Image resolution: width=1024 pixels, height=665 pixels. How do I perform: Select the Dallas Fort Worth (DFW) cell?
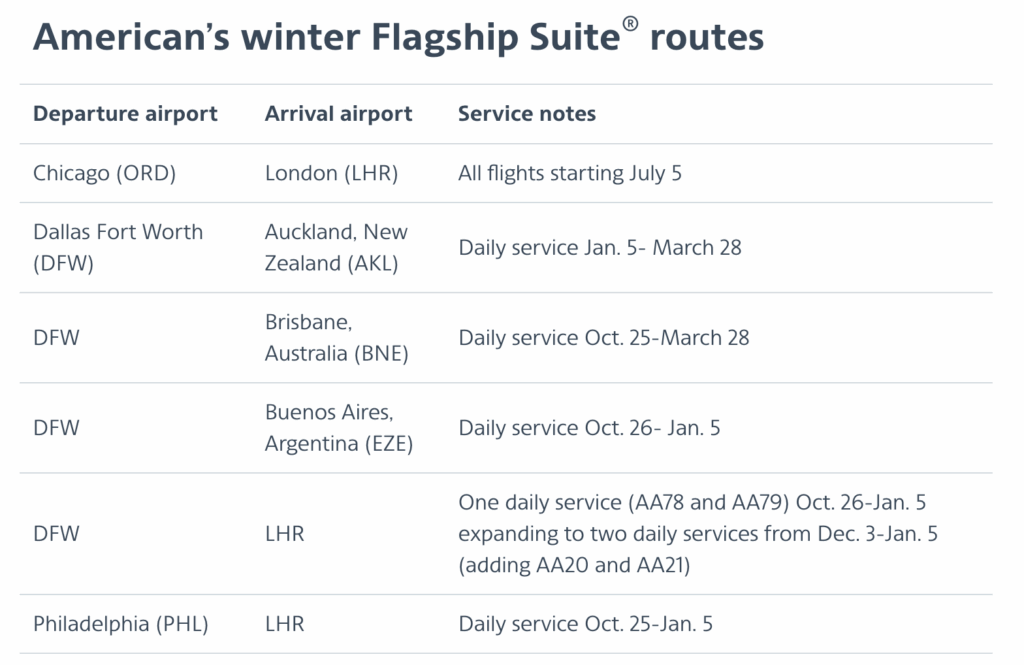[118, 247]
